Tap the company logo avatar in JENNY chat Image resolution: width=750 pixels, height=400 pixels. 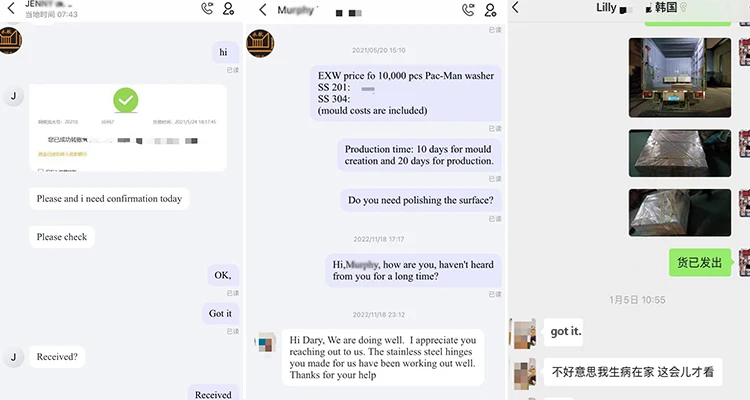pos(11,41)
